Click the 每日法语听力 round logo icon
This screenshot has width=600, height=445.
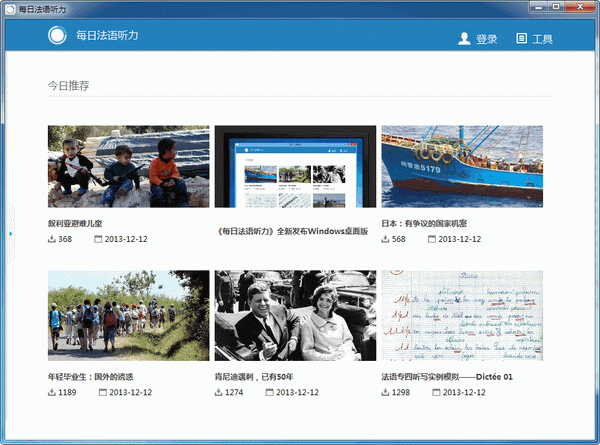coord(58,36)
